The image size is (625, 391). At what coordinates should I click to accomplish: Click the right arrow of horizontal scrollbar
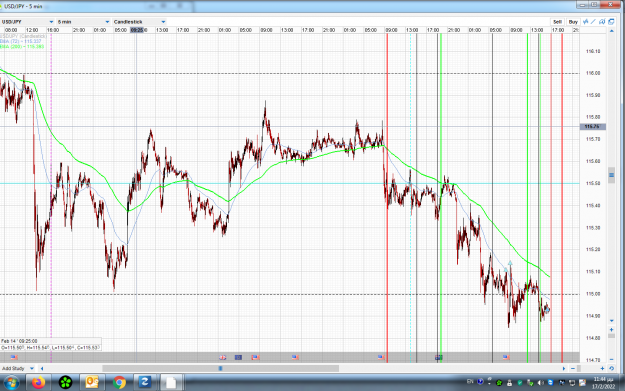pyautogui.click(x=564, y=368)
